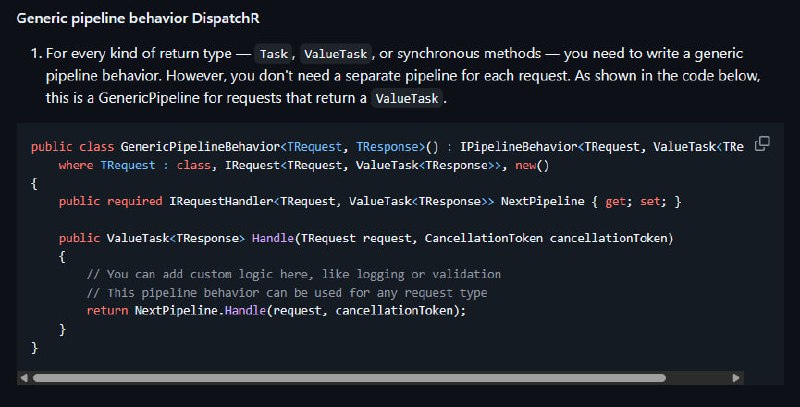
Task: Copy the code block with the copy icon
Action: point(762,144)
